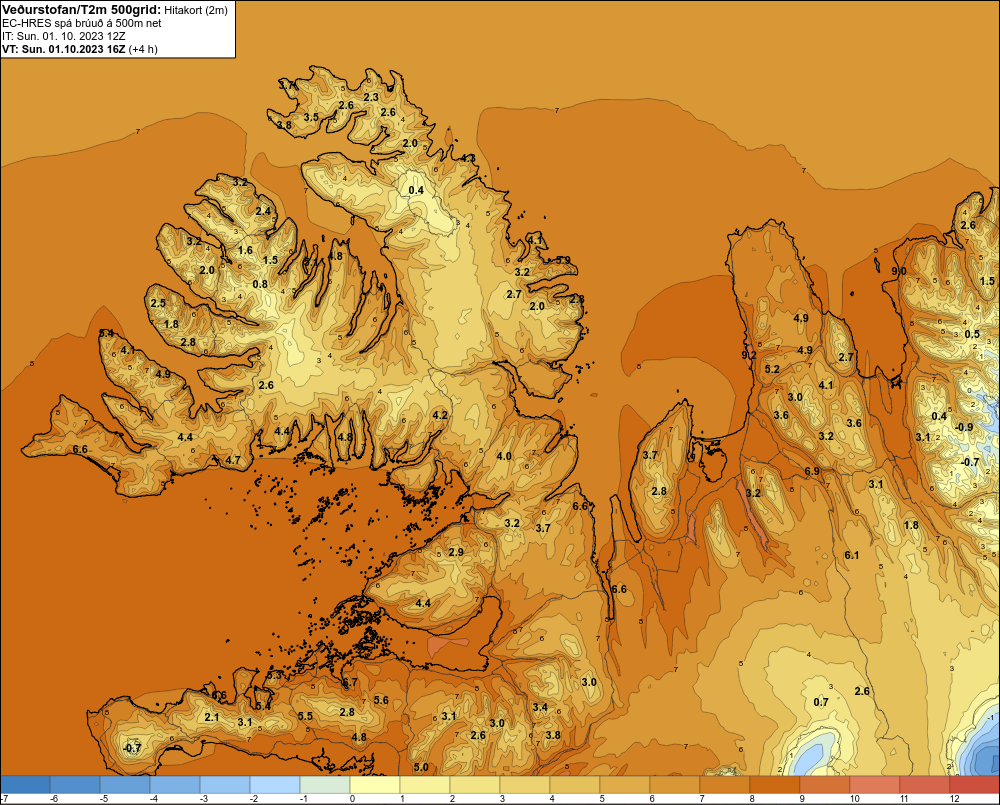
Task: Click the "5.9" temperature value on the map
Action: (563, 260)
